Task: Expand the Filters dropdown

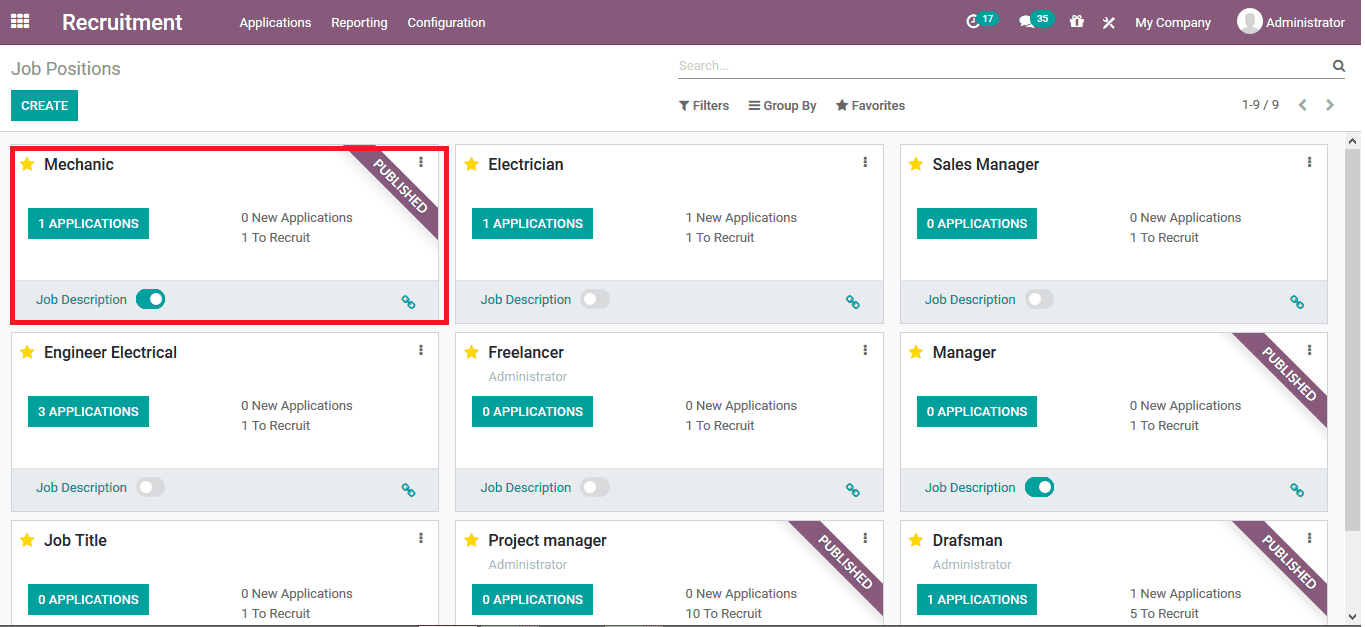Action: point(704,105)
